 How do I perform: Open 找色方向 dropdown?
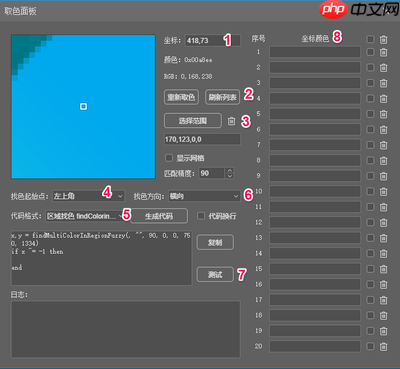point(204,196)
